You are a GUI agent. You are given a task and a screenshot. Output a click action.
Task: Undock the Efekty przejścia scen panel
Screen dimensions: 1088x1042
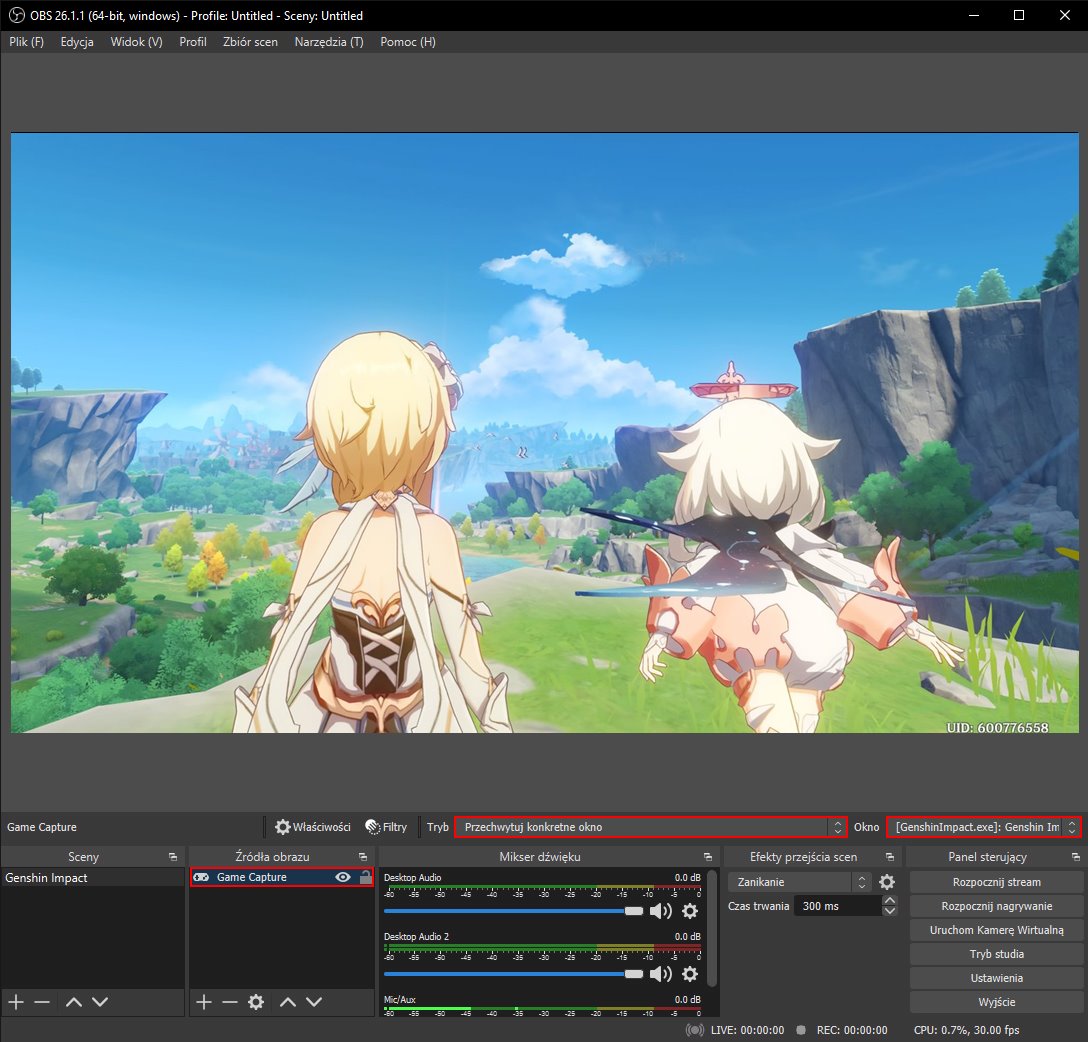coord(890,857)
